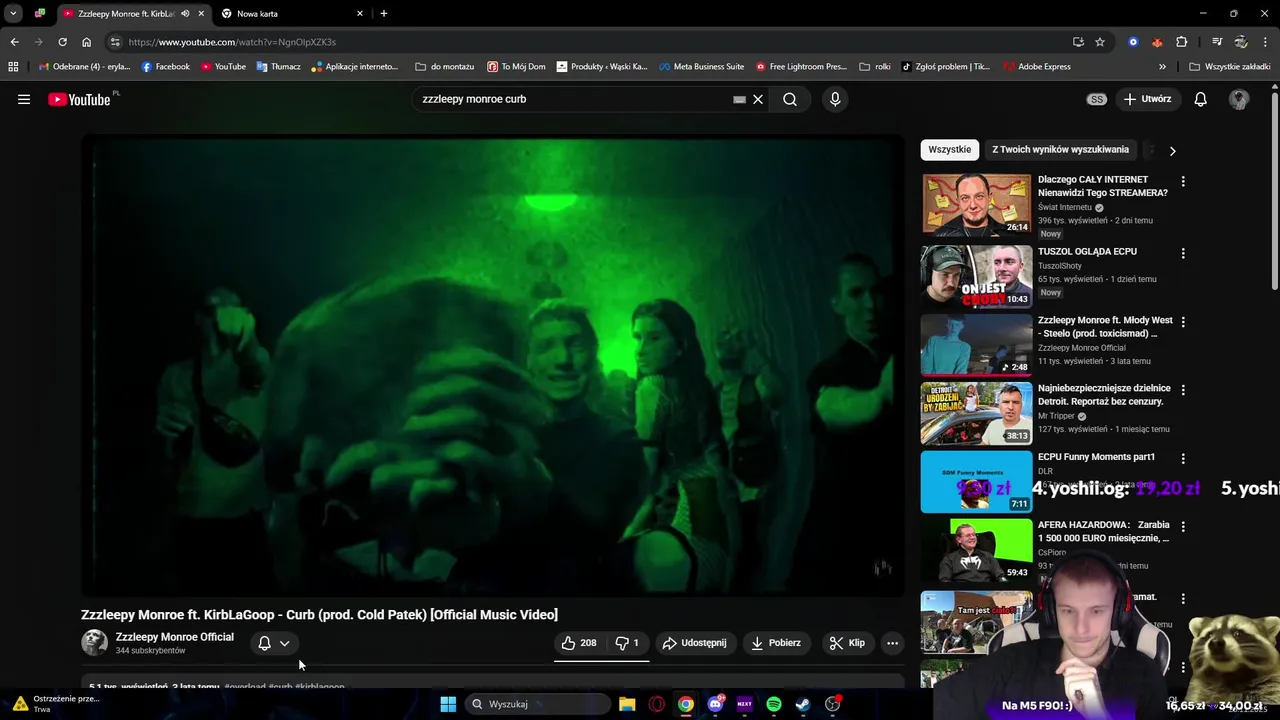Click the video player to pause
The image size is (1280, 720).
(x=492, y=366)
